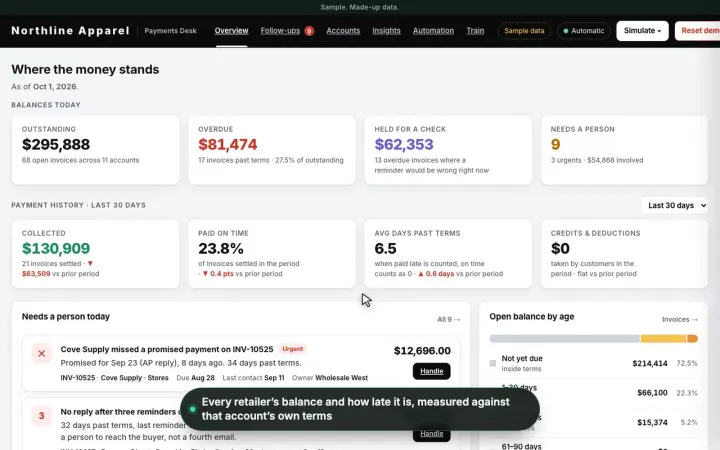Click the $214,414 not yet due amount
The image size is (720, 450).
(650, 363)
